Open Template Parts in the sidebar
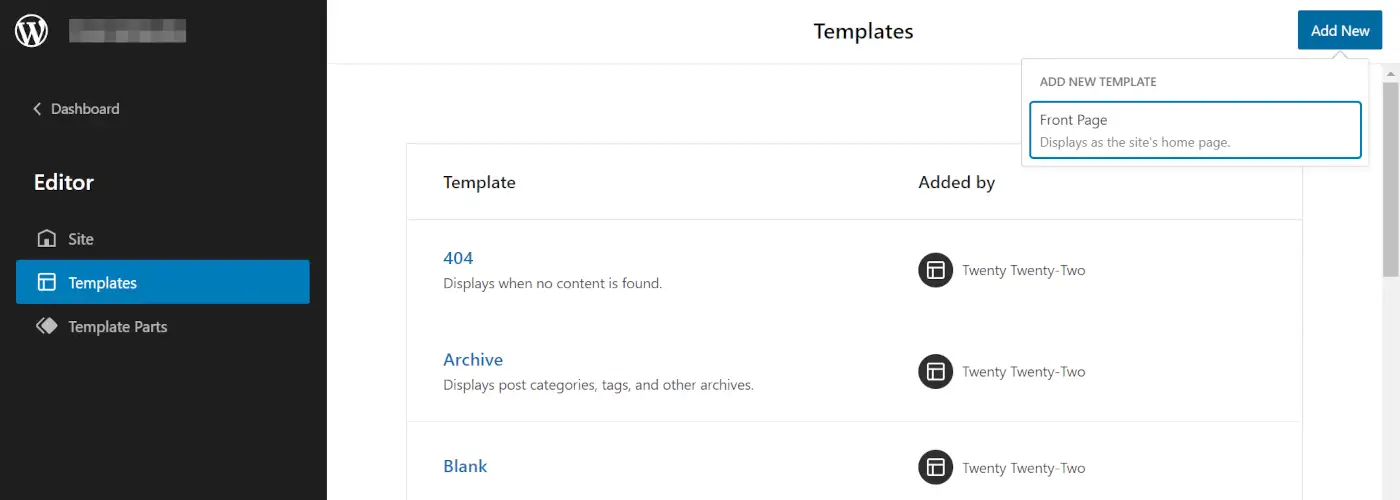 tap(163, 326)
